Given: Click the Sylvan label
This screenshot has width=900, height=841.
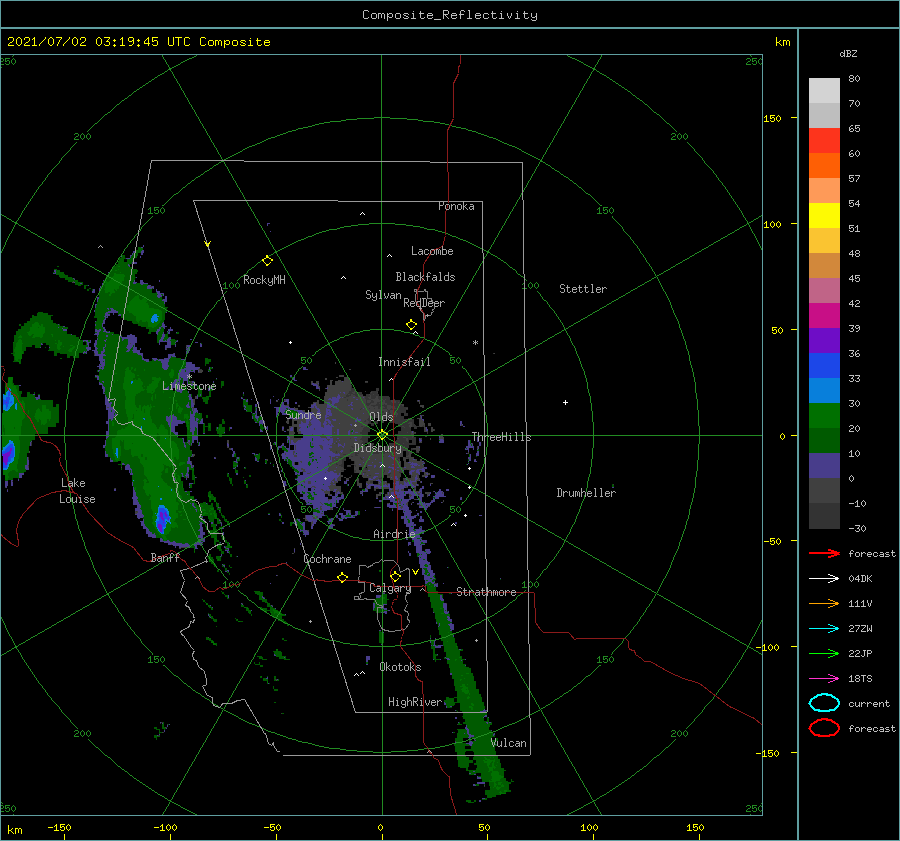Looking at the screenshot, I should pyautogui.click(x=383, y=295).
